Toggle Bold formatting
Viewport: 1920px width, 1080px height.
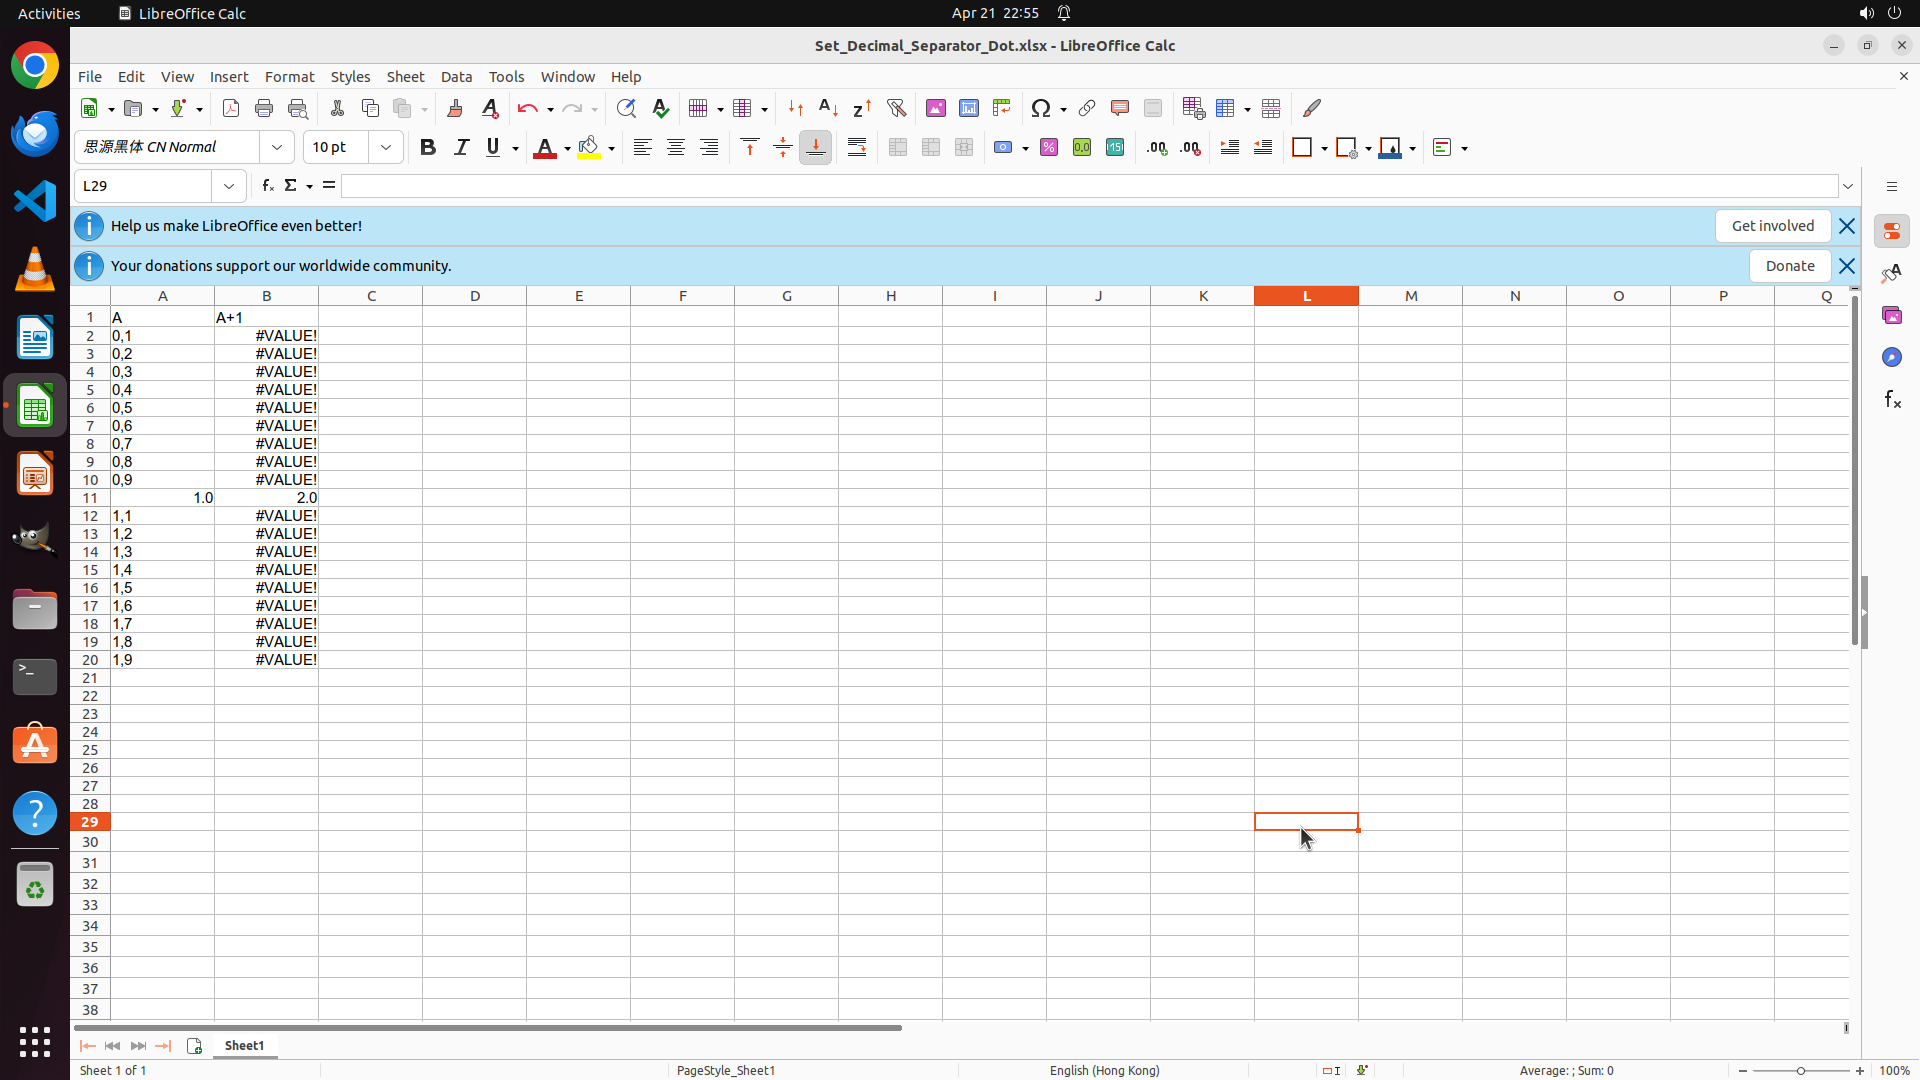428,147
